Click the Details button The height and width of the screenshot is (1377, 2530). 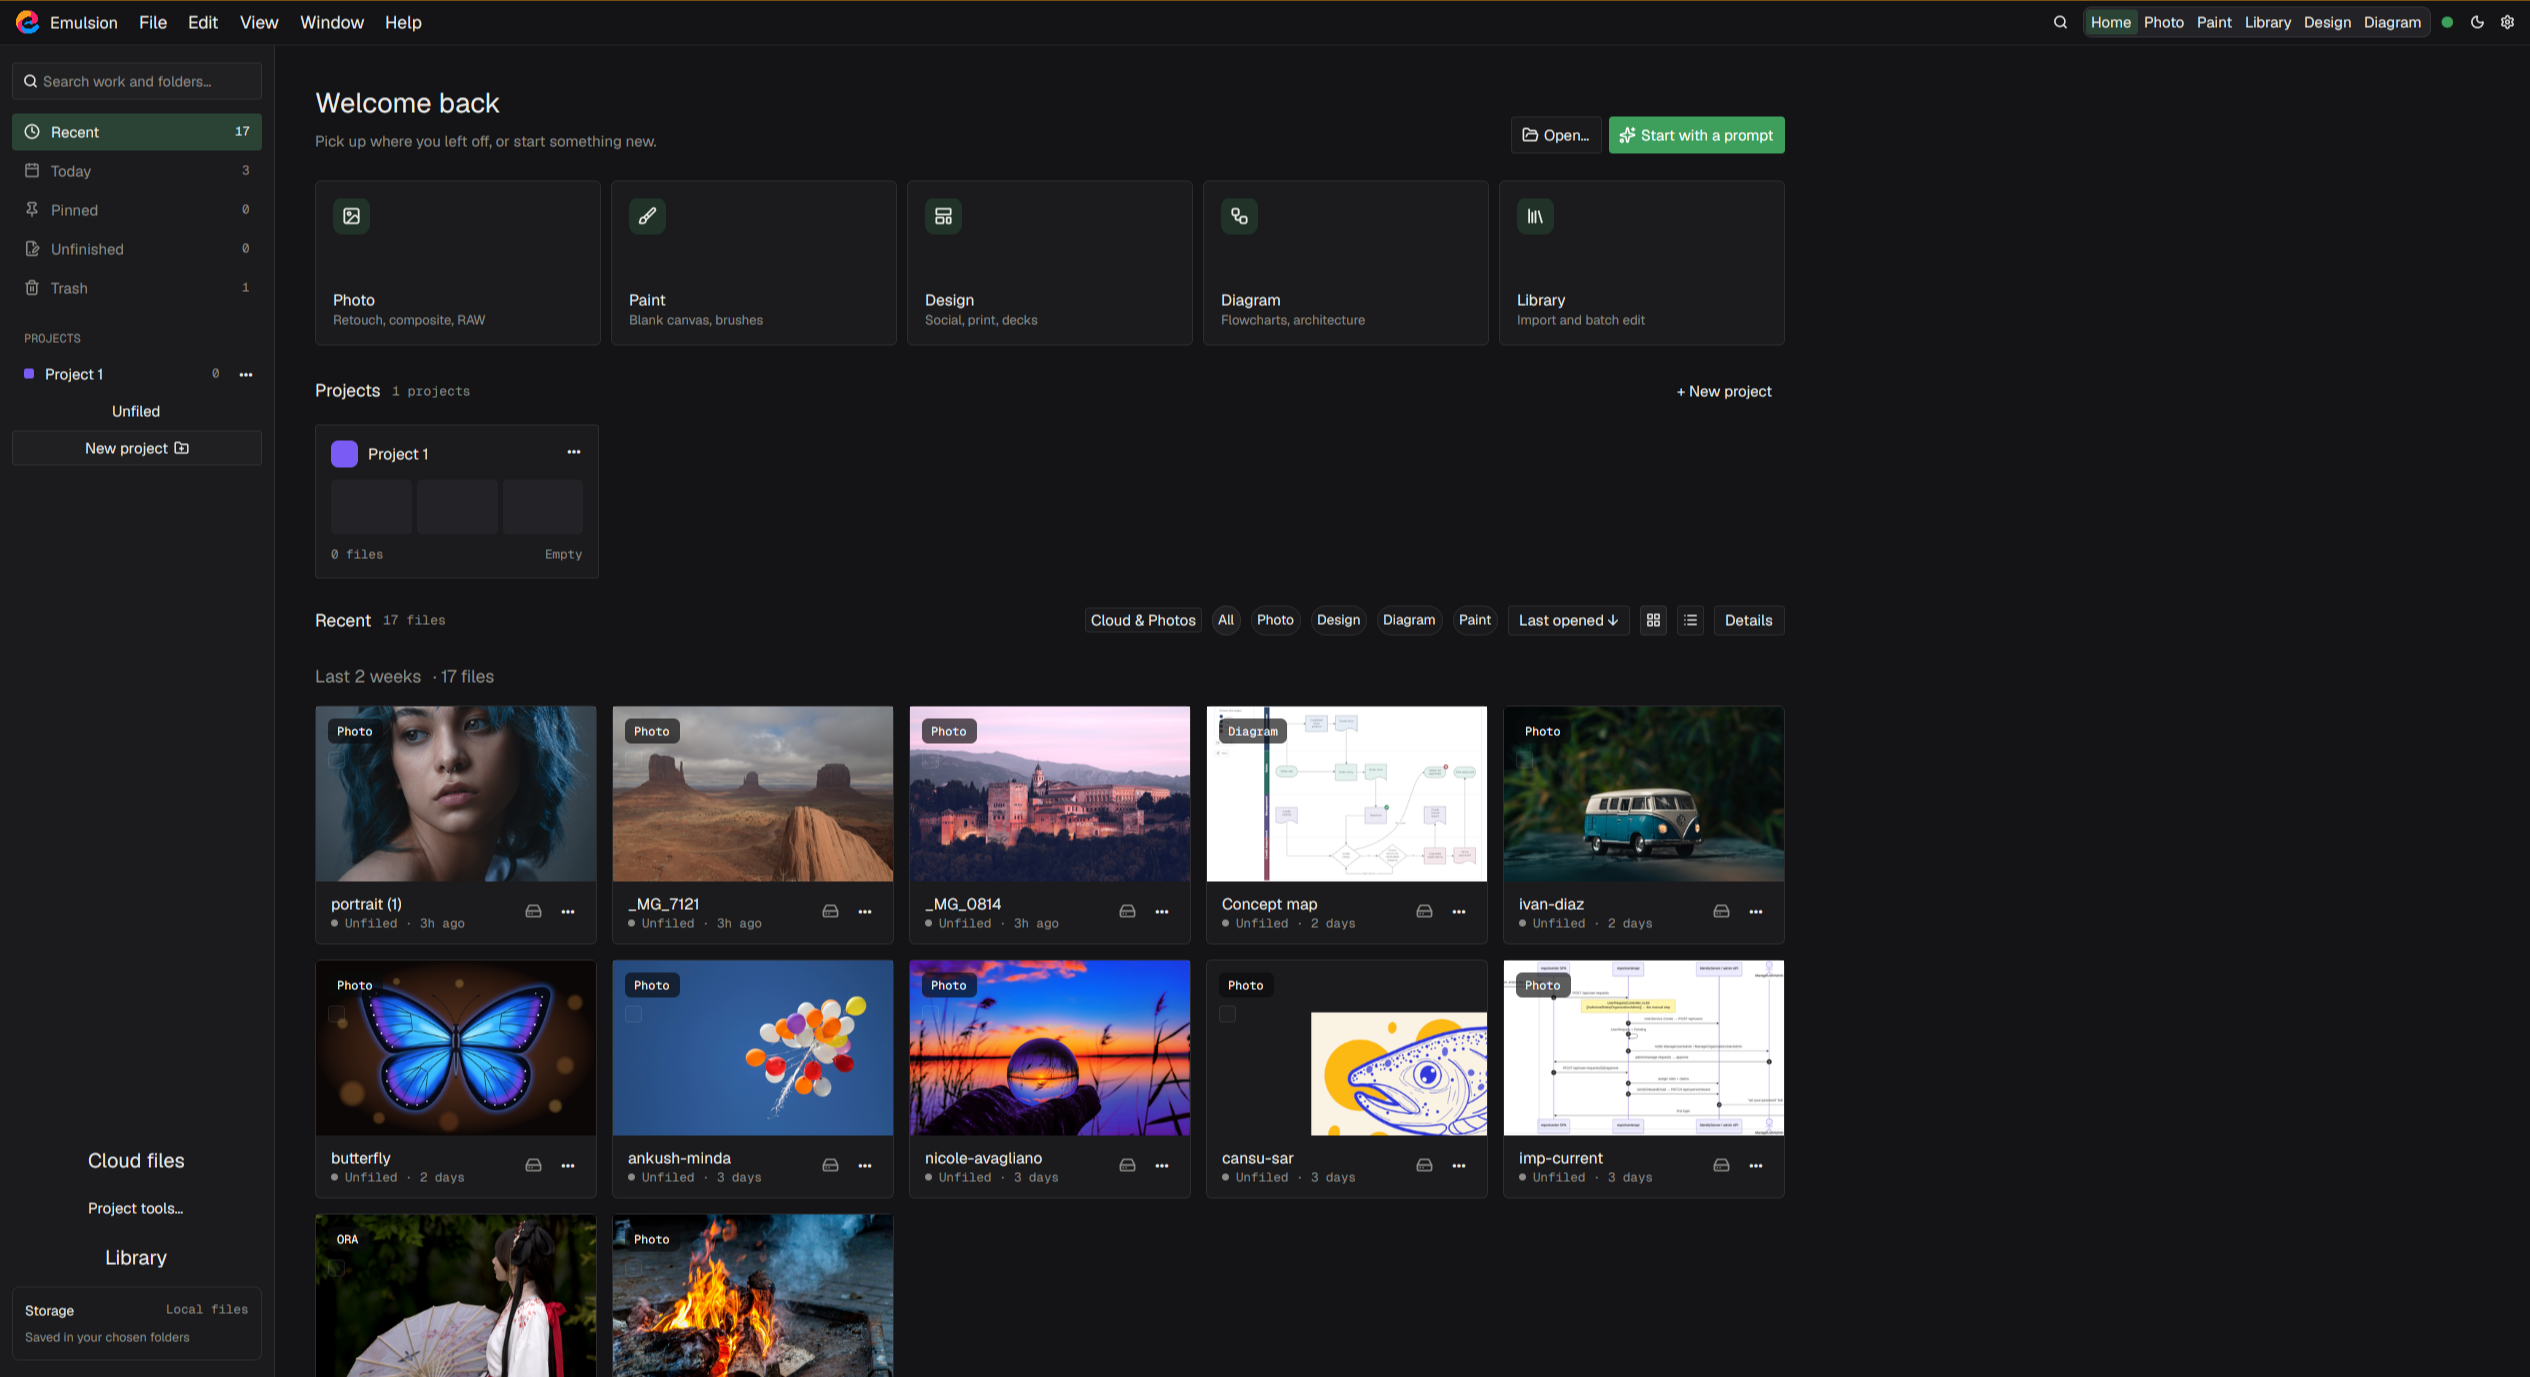[1749, 620]
